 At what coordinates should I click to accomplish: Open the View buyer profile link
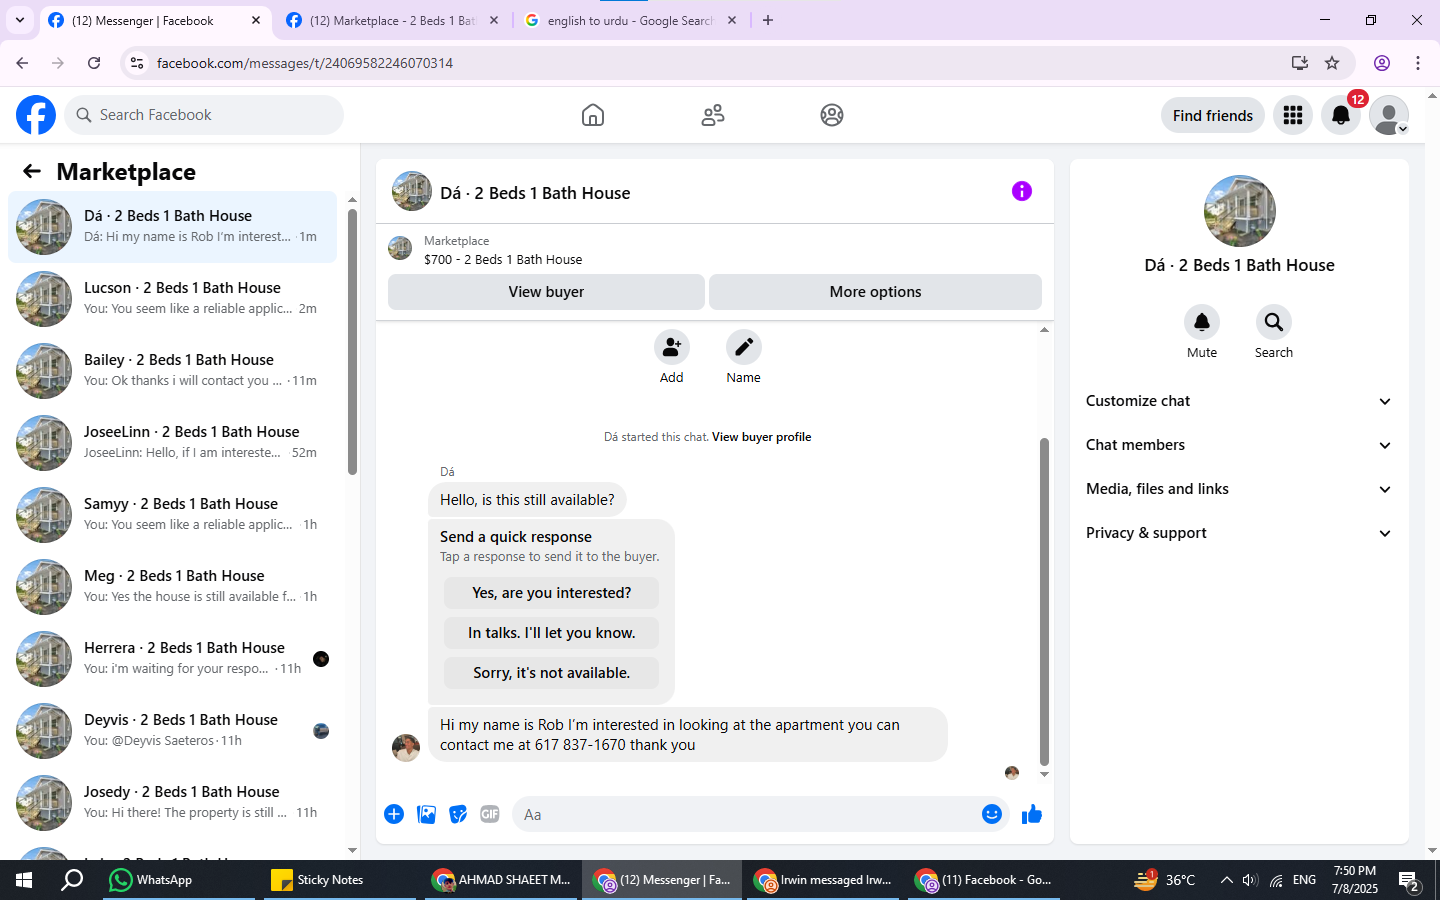point(762,437)
